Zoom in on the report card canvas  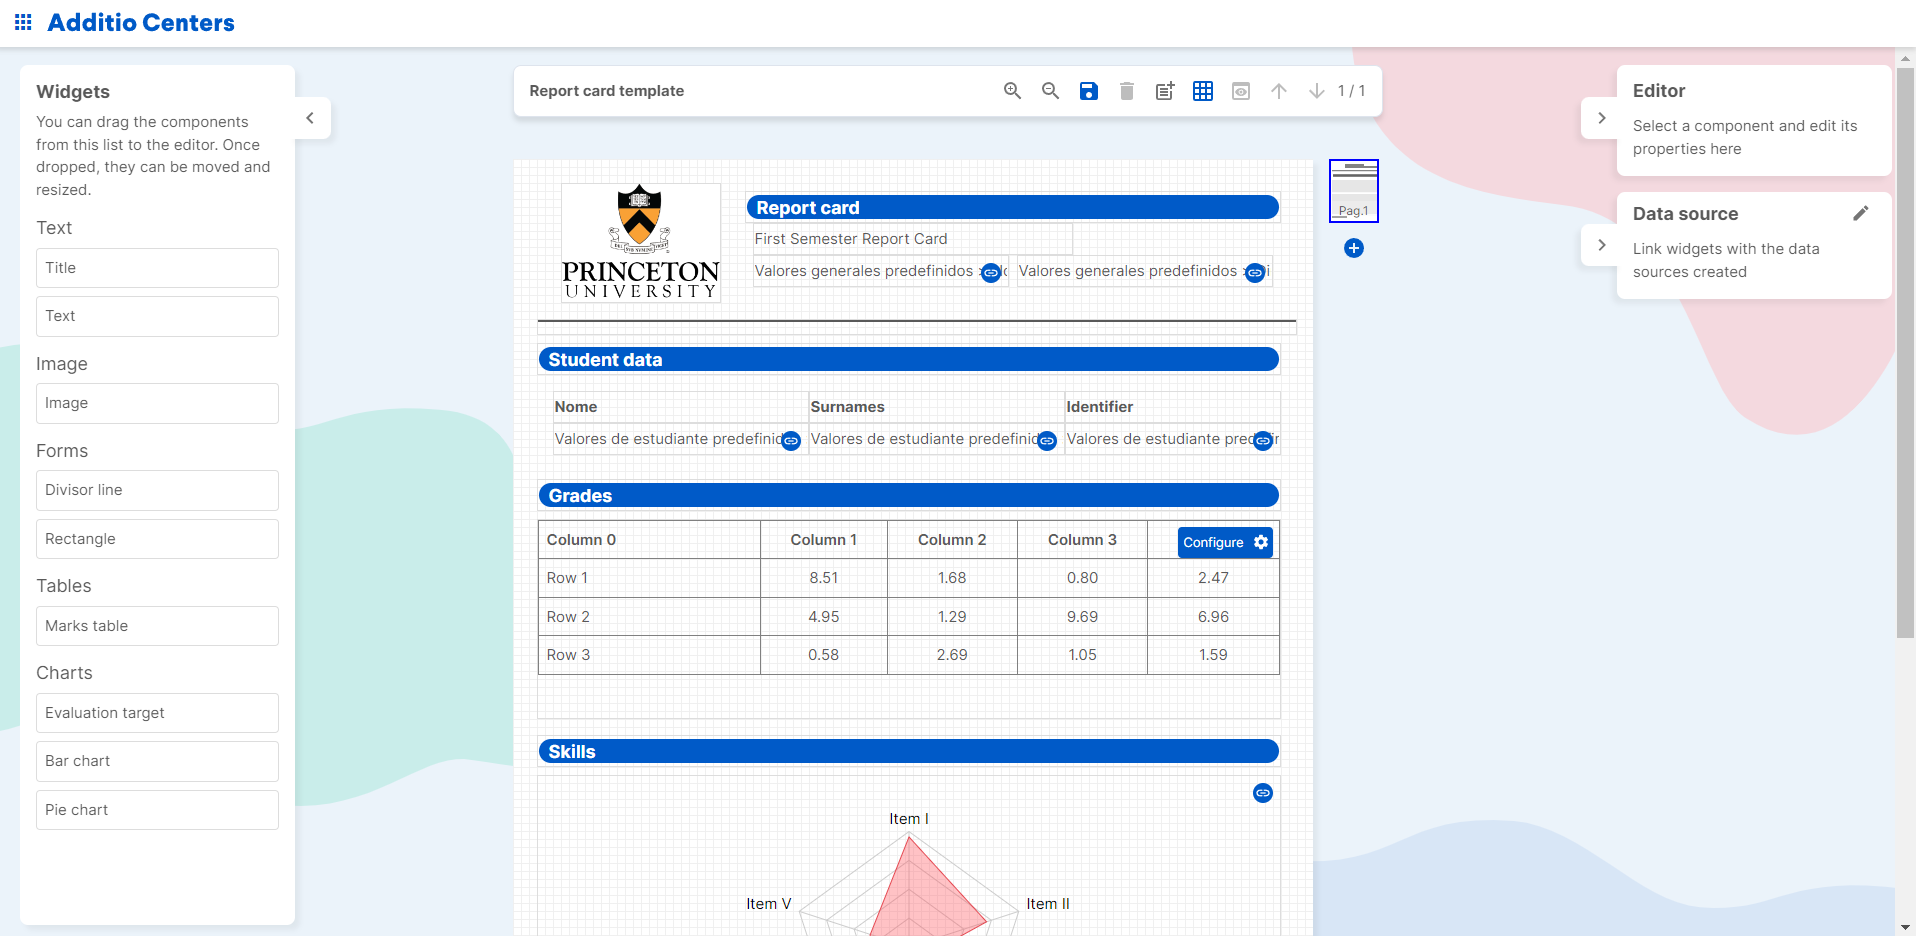[1012, 90]
